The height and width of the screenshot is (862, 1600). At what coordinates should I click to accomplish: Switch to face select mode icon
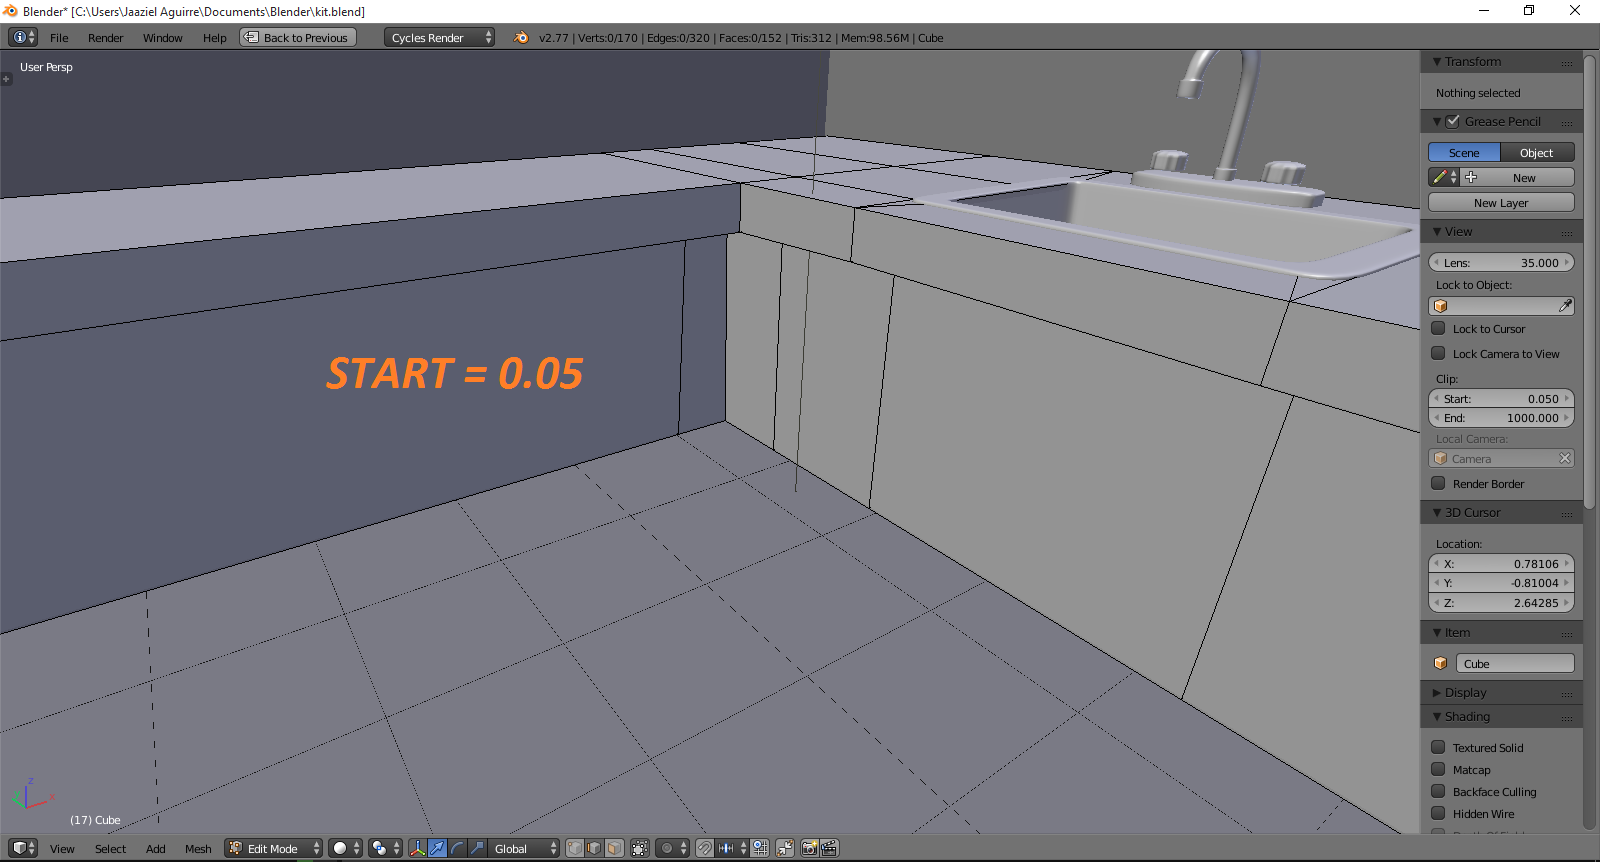[614, 848]
